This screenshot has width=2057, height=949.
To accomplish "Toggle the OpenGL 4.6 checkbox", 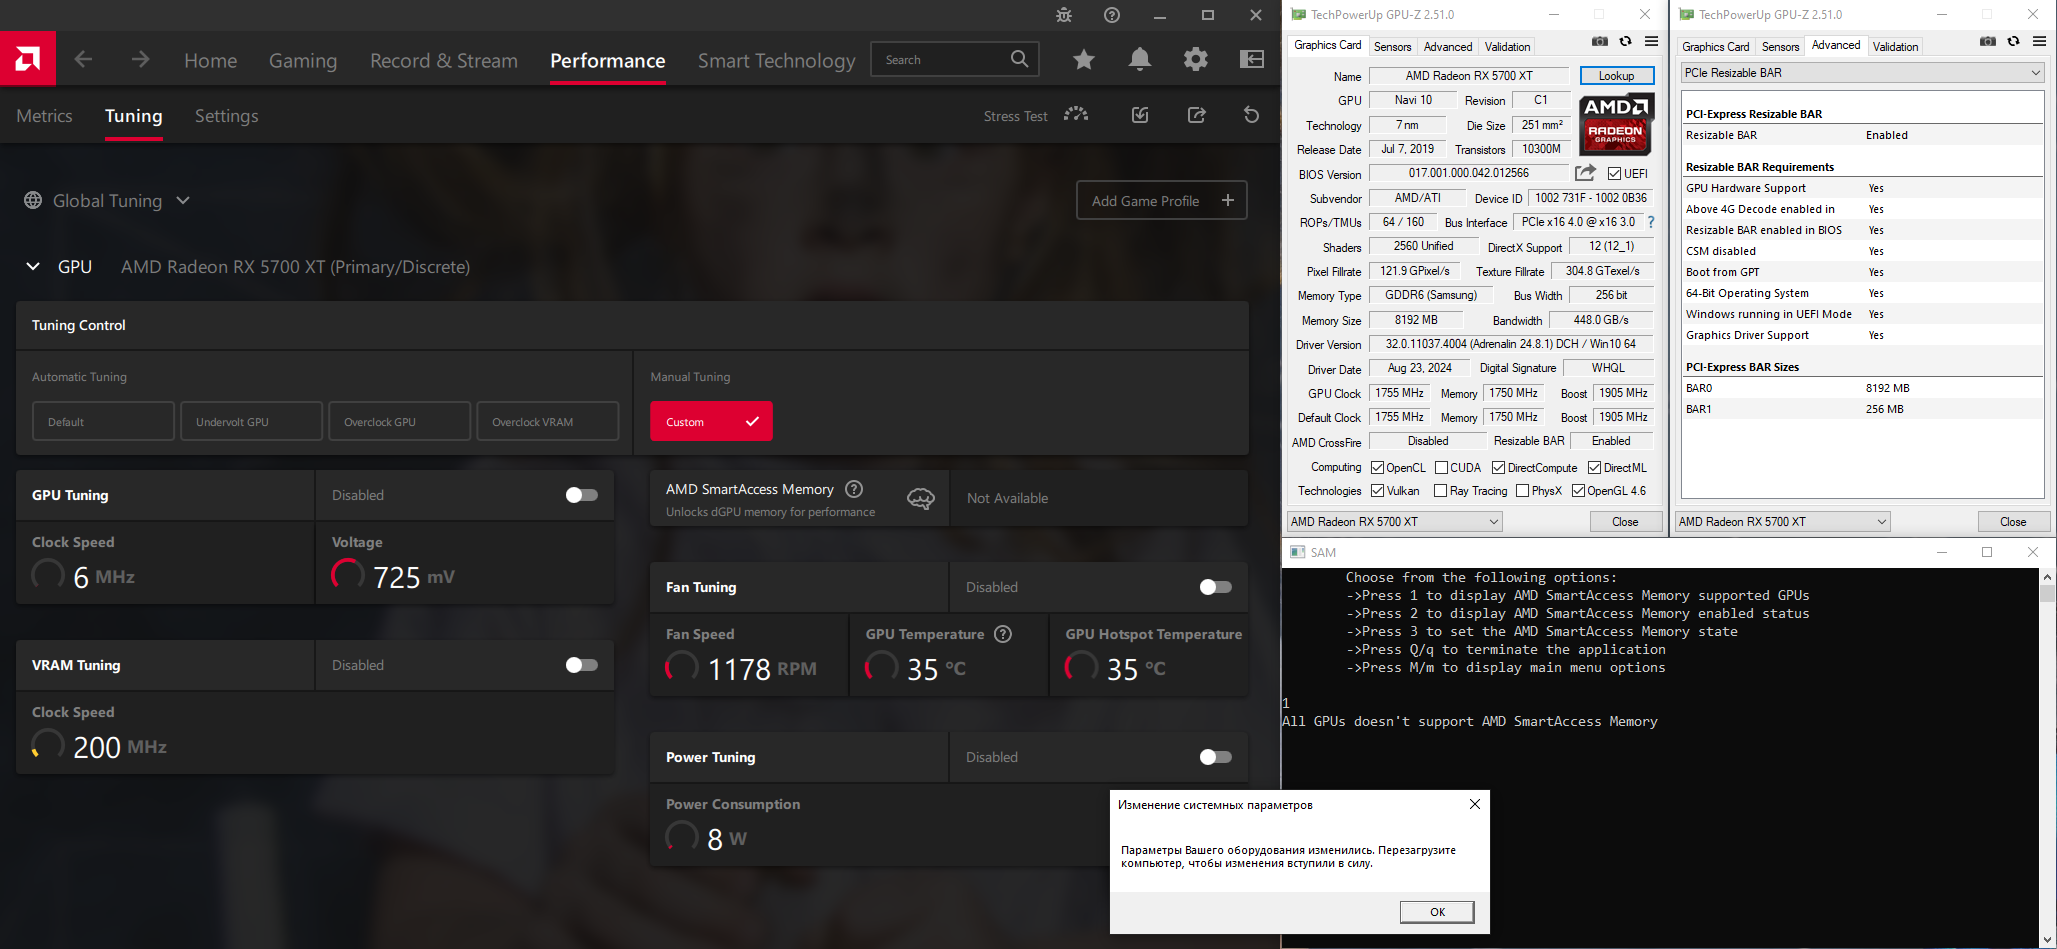I will click(1578, 491).
